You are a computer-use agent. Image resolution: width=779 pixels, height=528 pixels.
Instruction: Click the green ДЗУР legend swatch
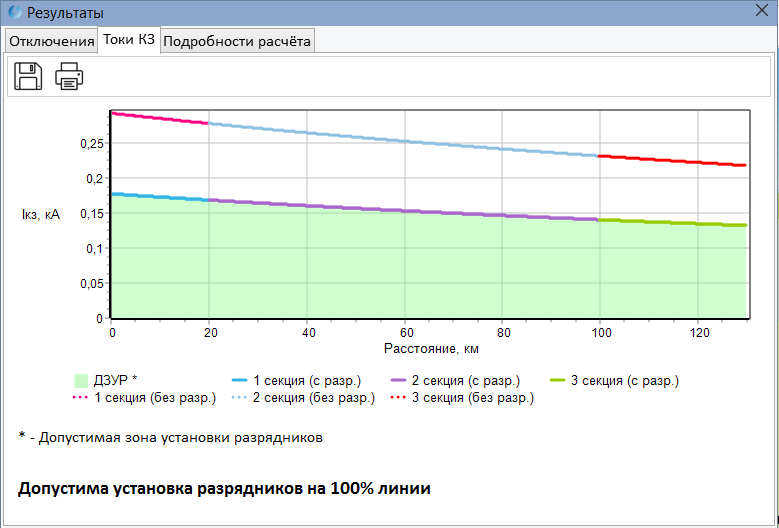click(81, 380)
